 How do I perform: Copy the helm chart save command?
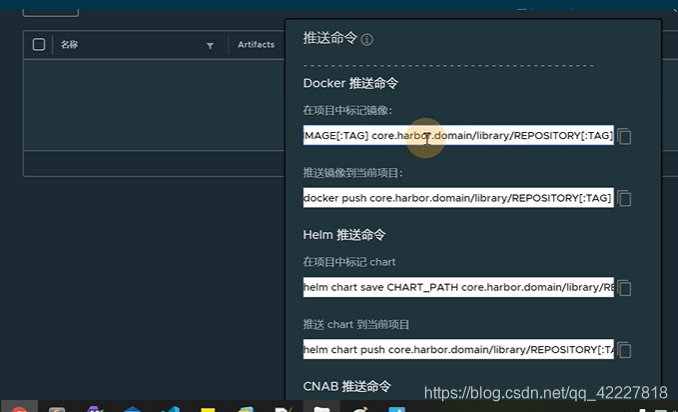624,288
